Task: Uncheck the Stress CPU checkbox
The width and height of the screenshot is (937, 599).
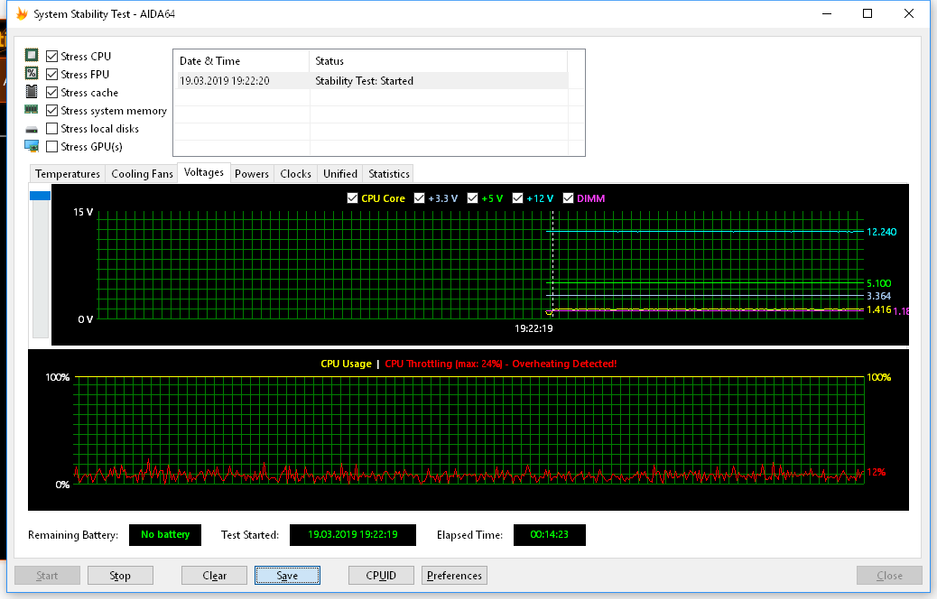Action: tap(52, 56)
